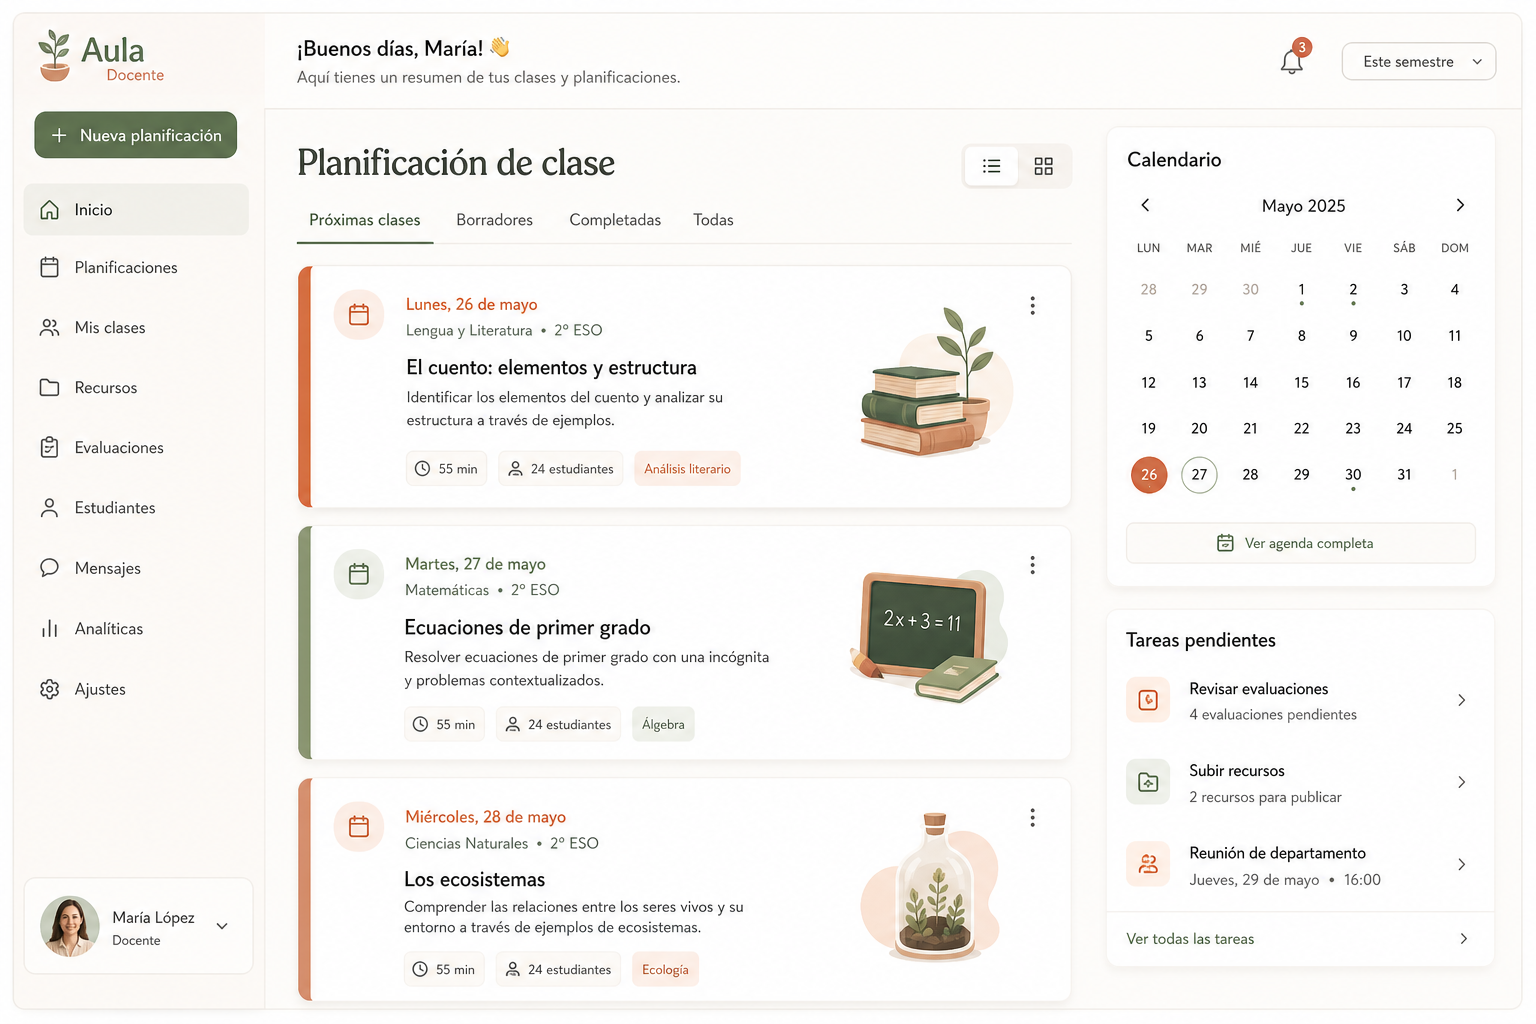Open the Ecuaciones de primer grado title

coord(527,628)
